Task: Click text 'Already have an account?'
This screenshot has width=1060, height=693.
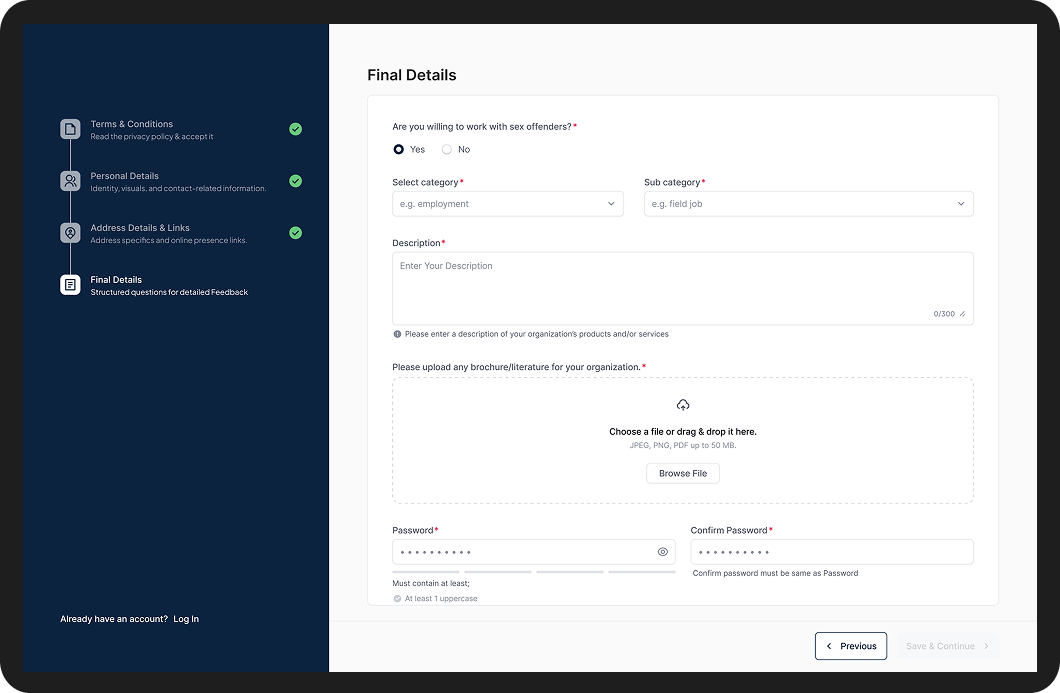Action: click(x=114, y=619)
